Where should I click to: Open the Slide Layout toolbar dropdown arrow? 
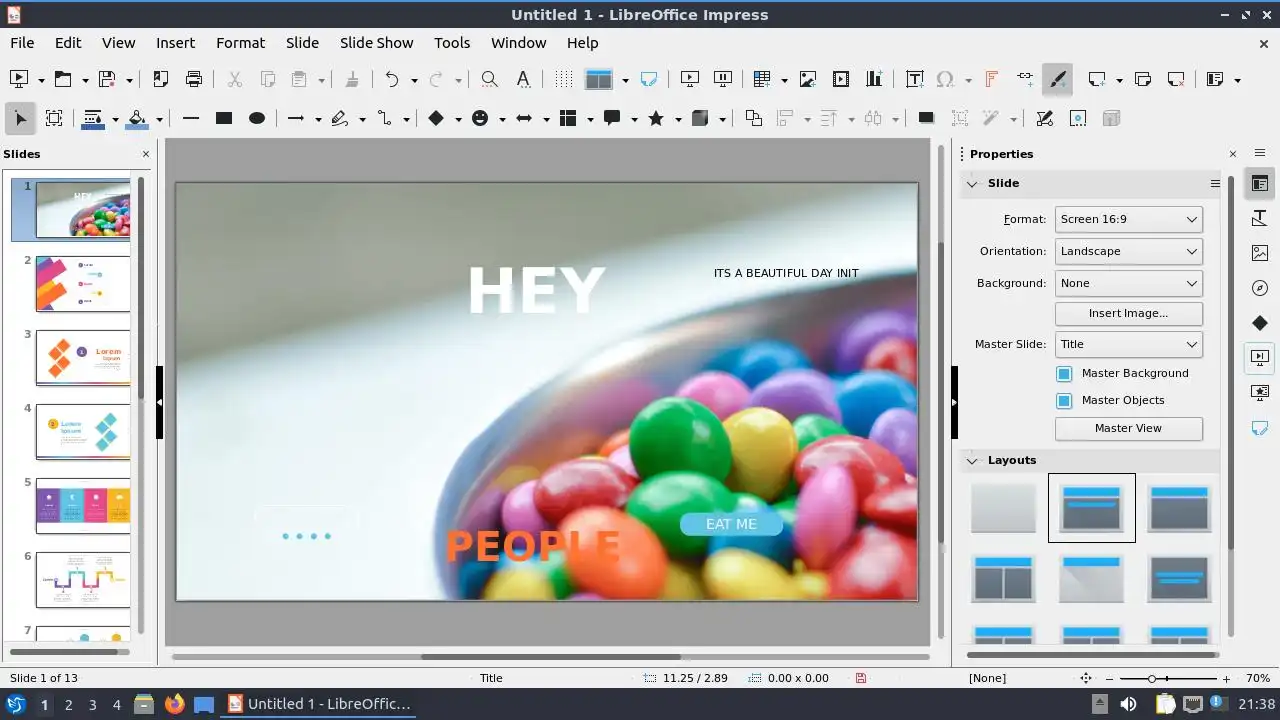[x=1238, y=80]
